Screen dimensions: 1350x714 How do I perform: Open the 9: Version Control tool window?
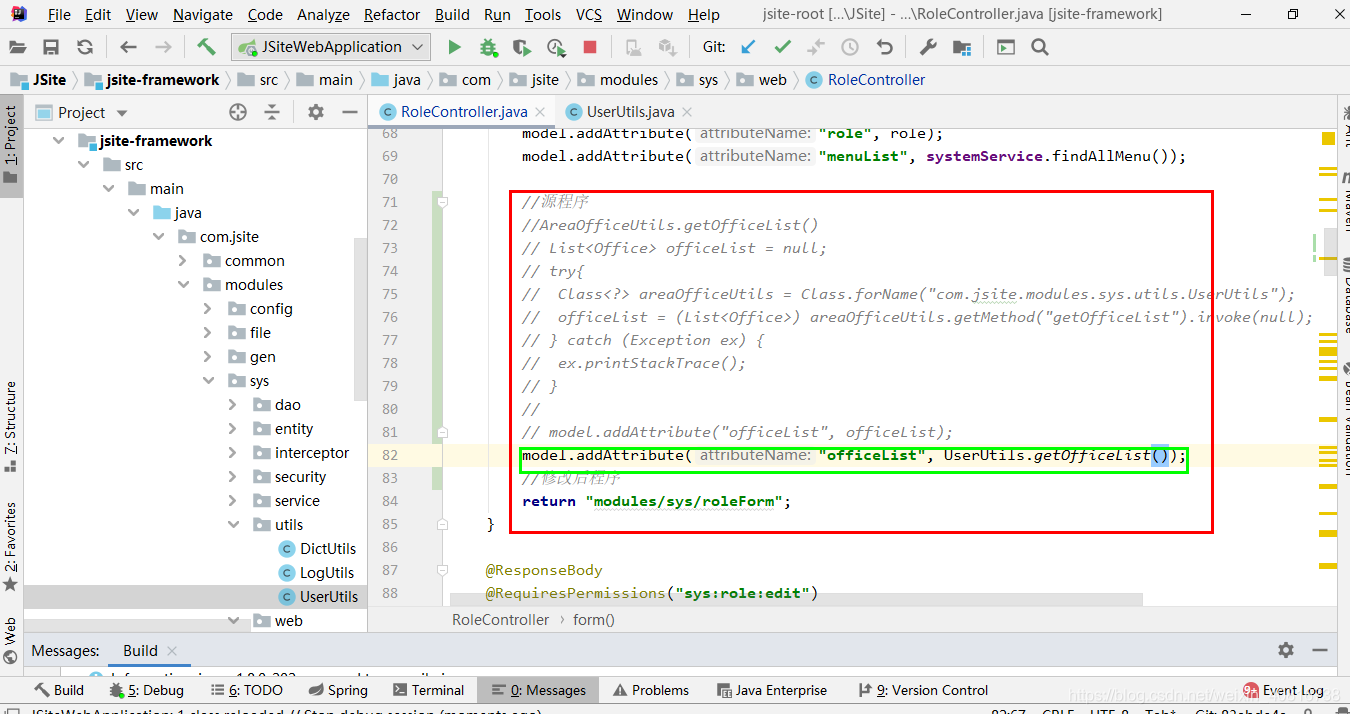click(x=923, y=690)
